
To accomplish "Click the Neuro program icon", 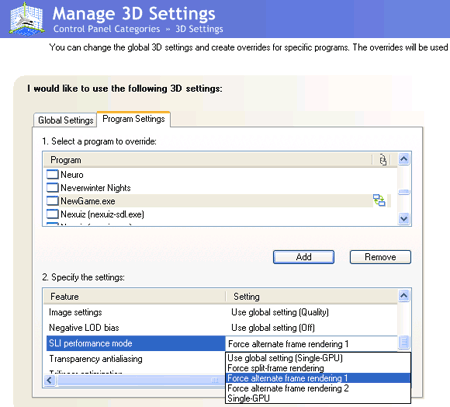I will point(52,174).
